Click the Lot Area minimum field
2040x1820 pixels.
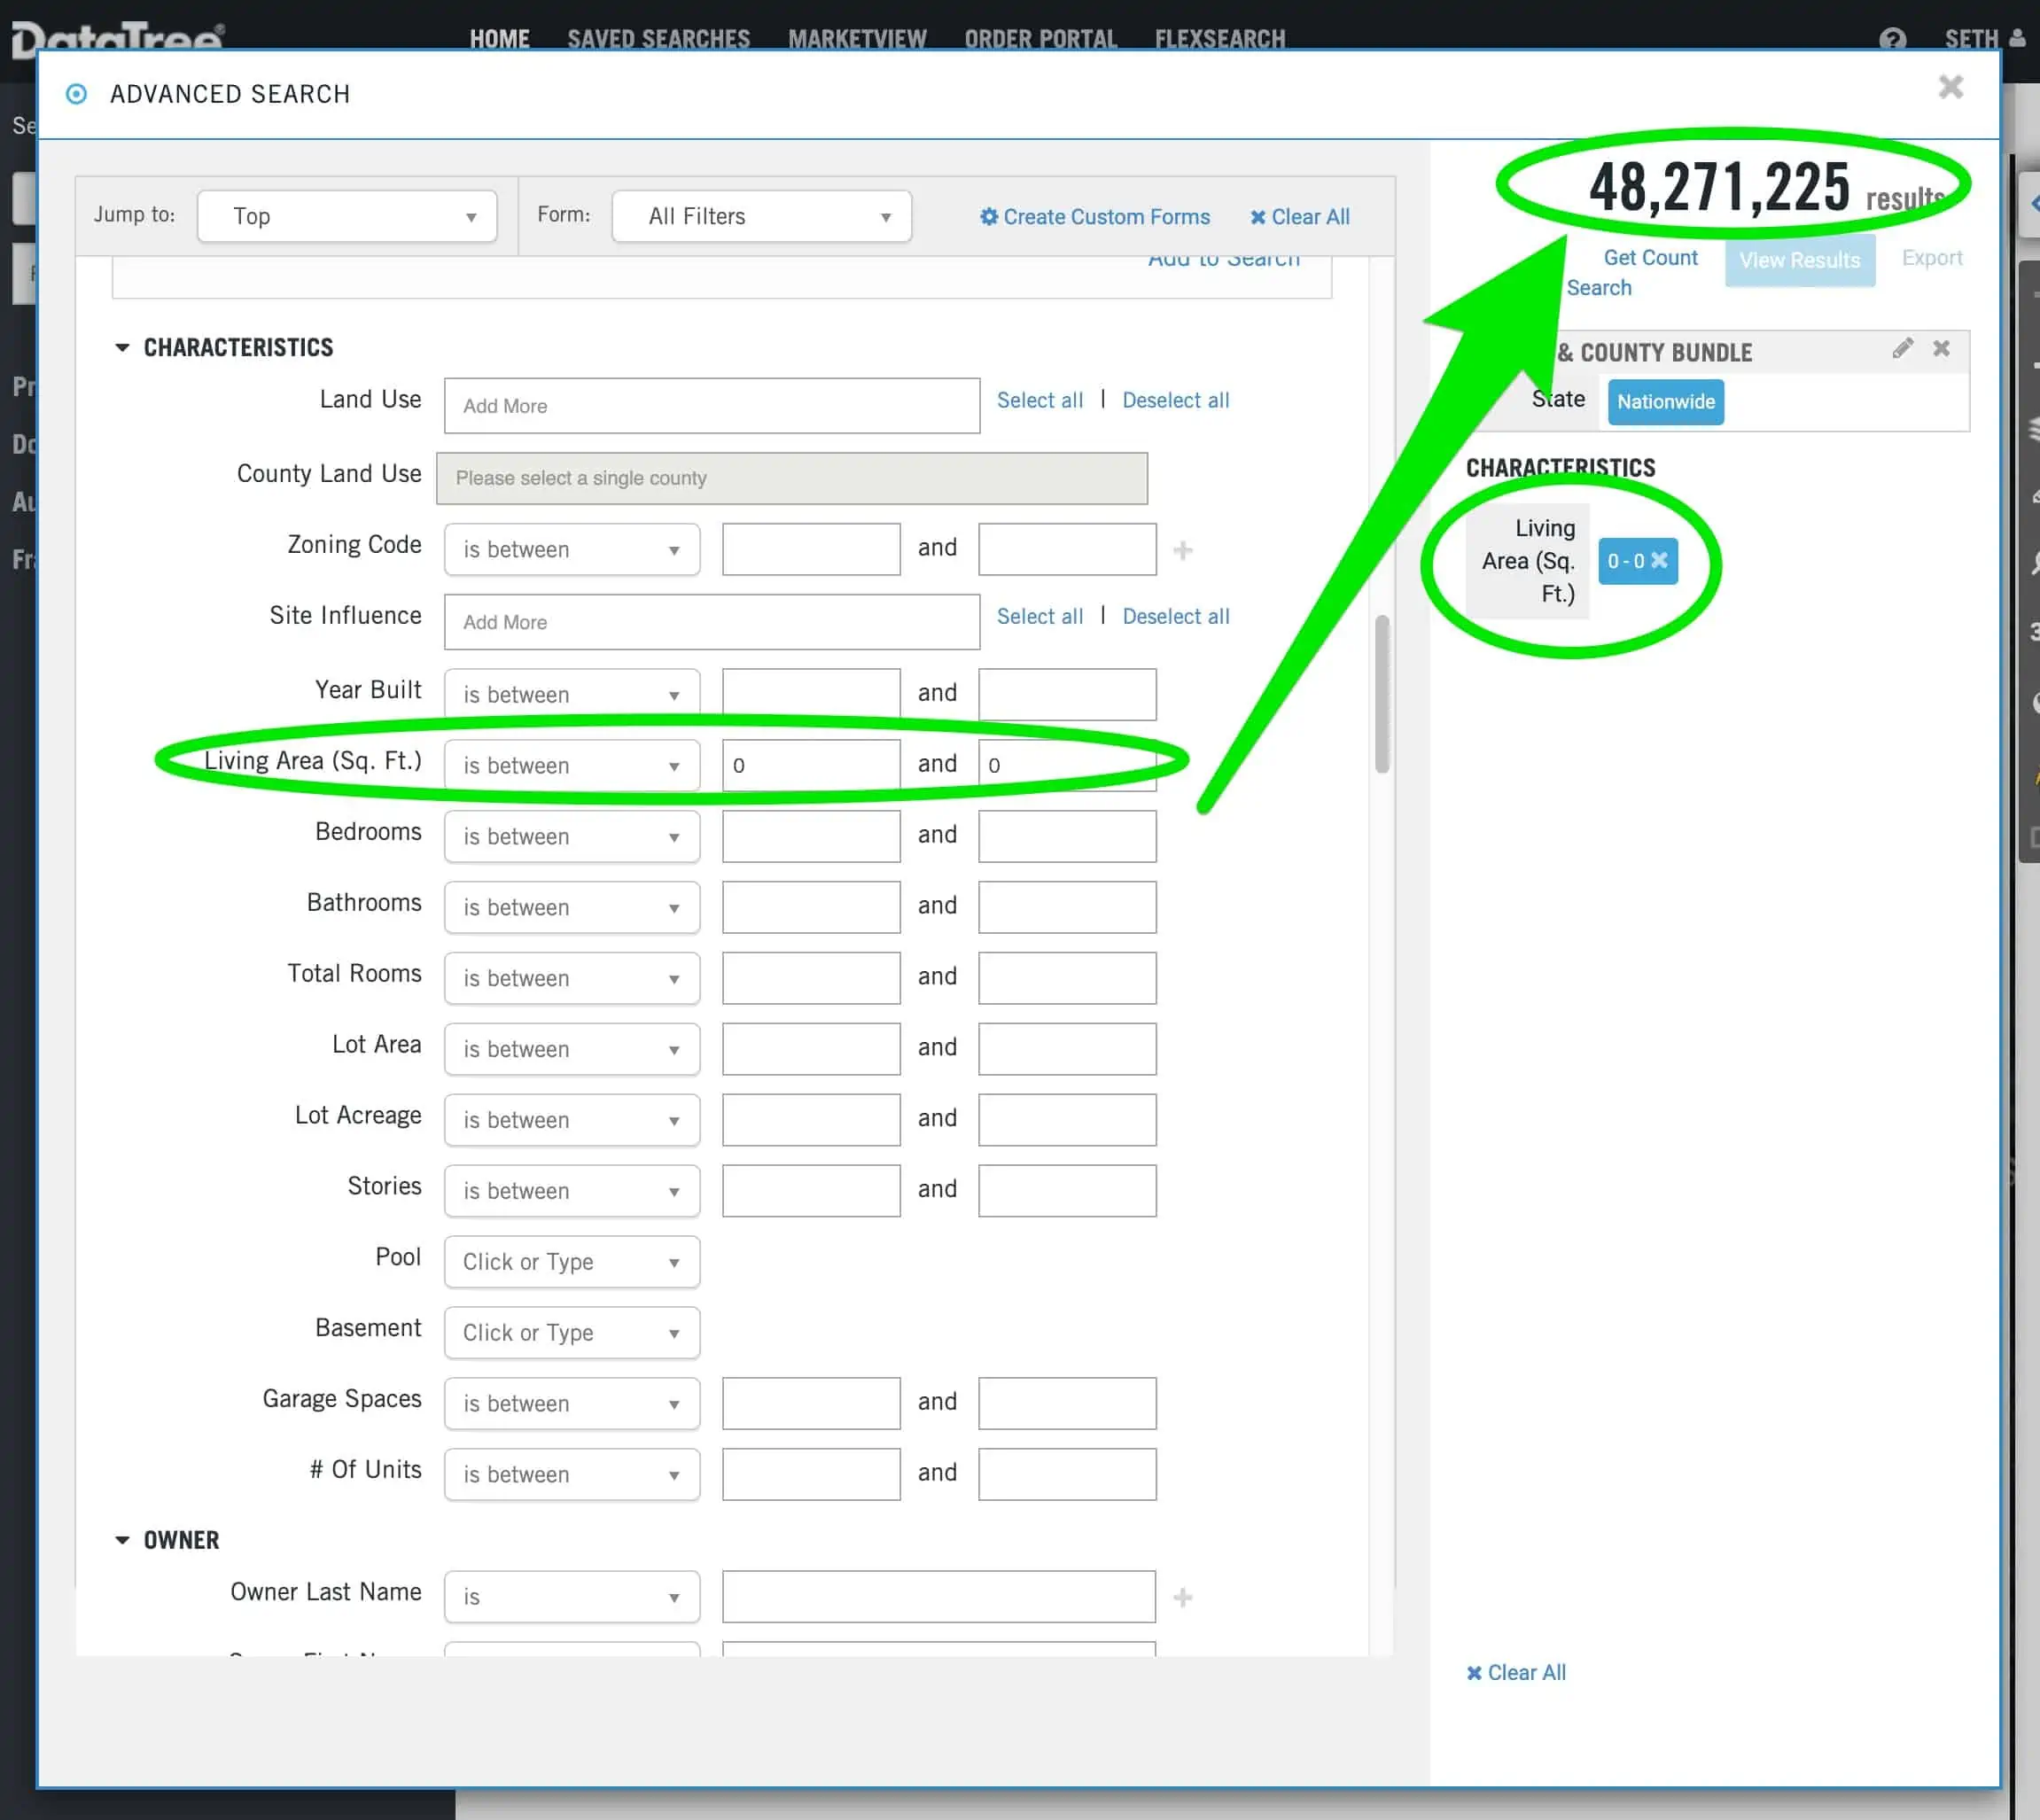point(811,1049)
